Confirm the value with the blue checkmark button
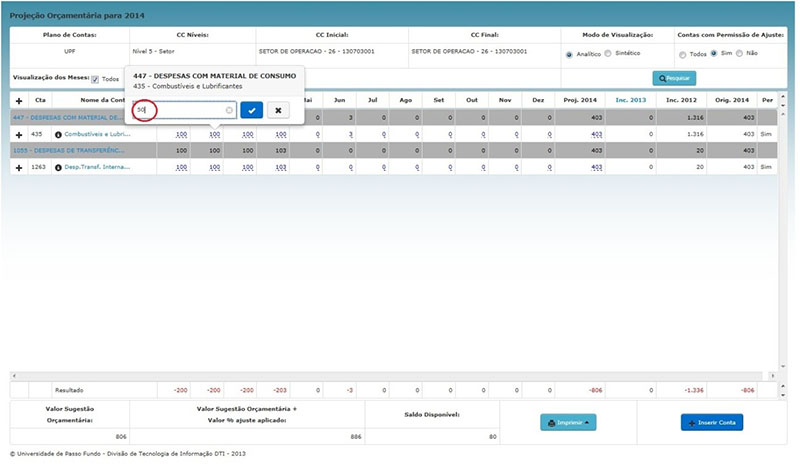Screen dimensions: 800x467 pyautogui.click(x=252, y=110)
